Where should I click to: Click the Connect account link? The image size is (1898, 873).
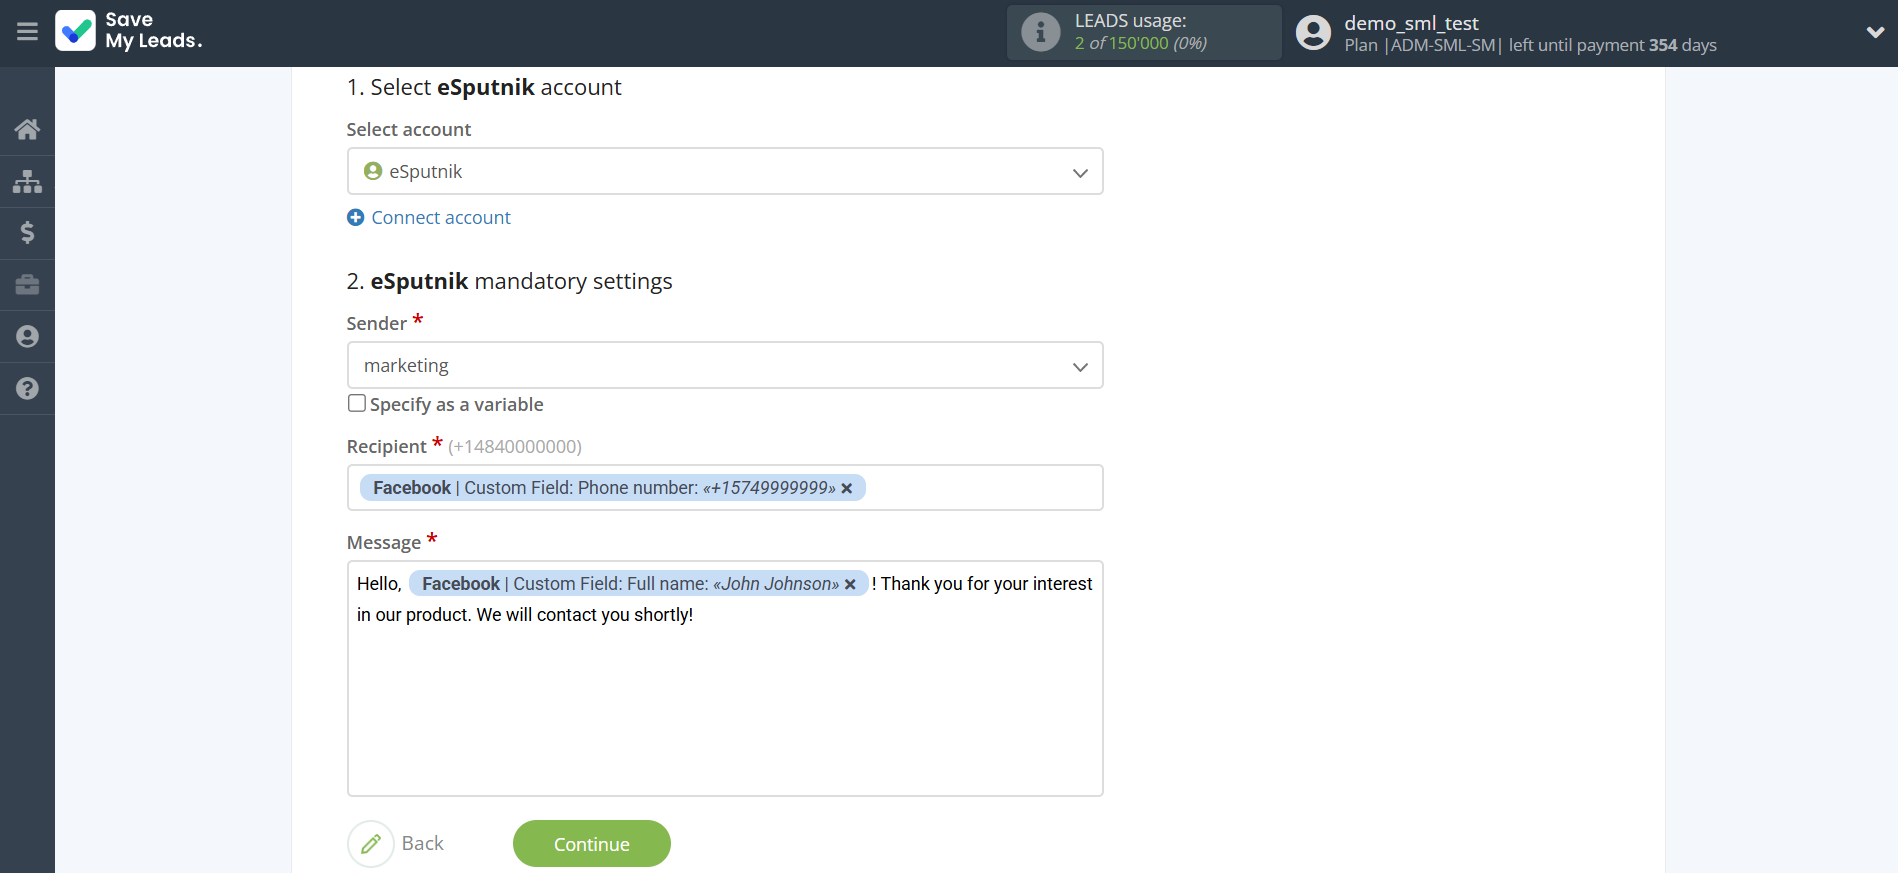click(440, 218)
